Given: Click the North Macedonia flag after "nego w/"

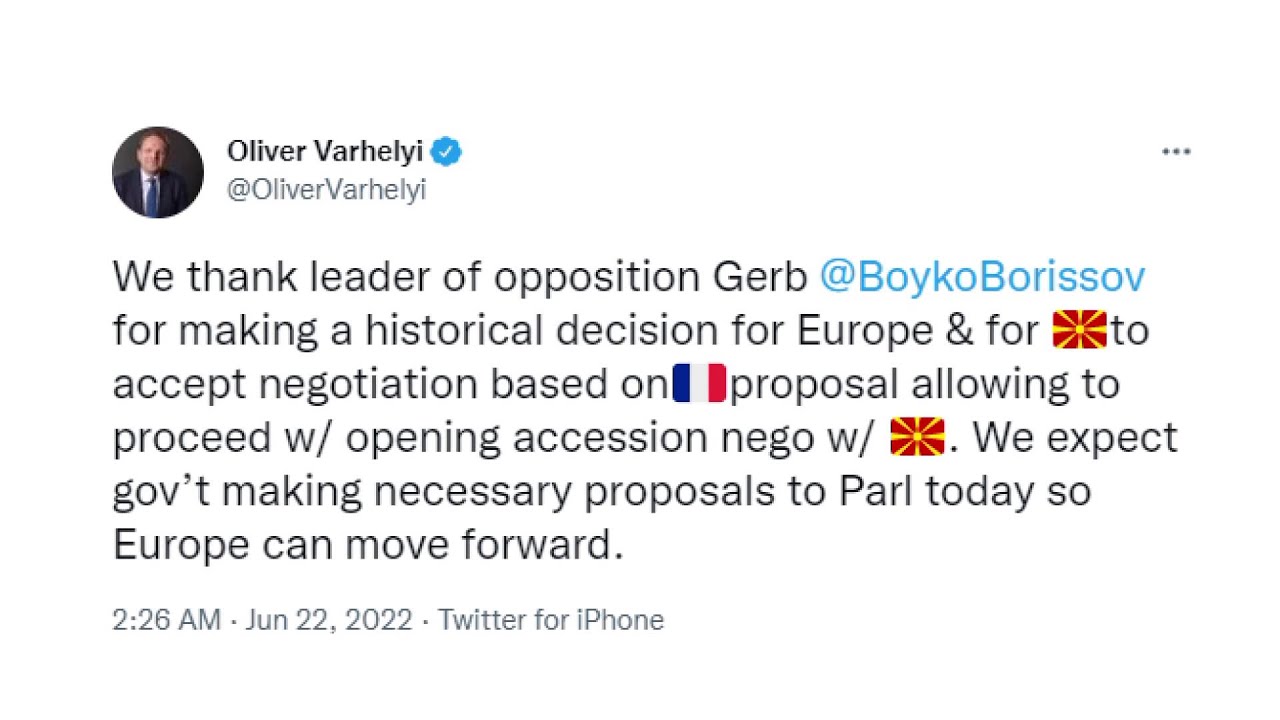Looking at the screenshot, I should pos(917,438).
